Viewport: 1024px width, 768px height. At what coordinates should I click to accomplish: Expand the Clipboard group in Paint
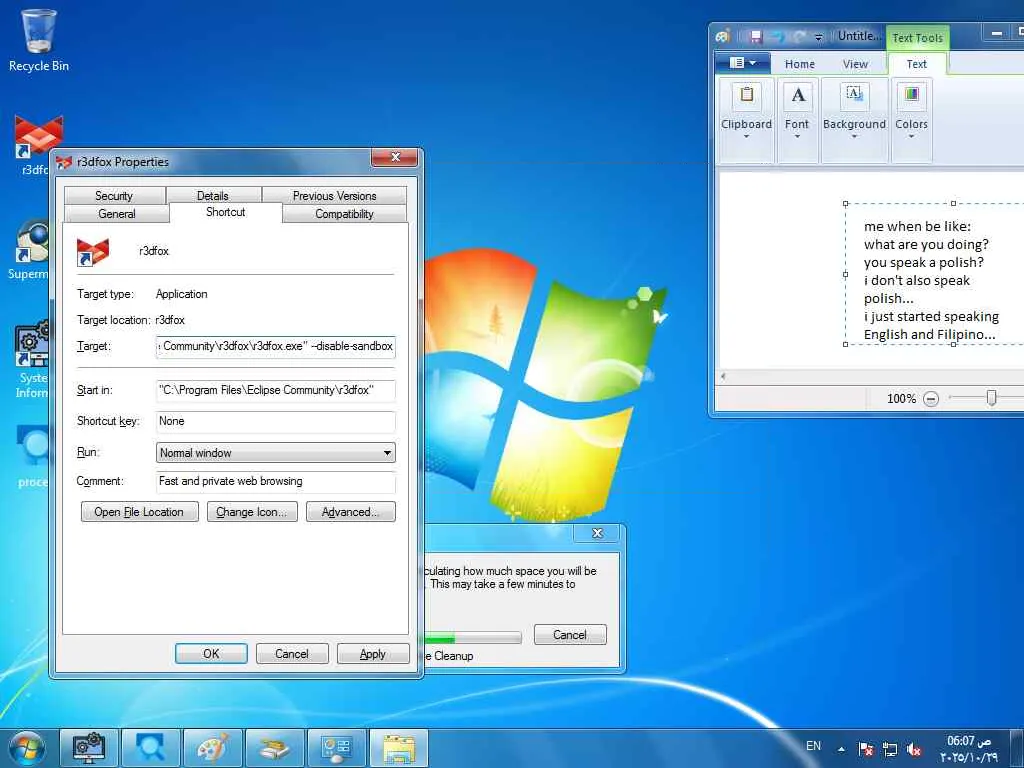tap(746, 120)
